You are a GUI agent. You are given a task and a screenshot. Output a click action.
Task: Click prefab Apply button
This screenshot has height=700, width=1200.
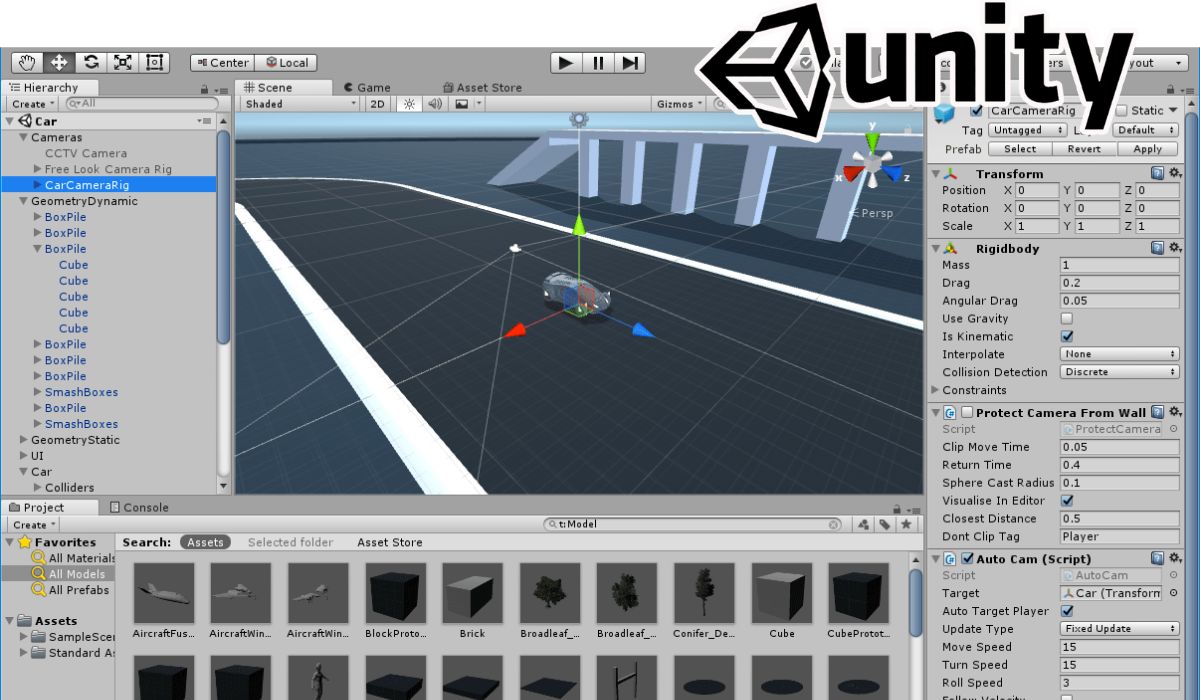click(1148, 149)
